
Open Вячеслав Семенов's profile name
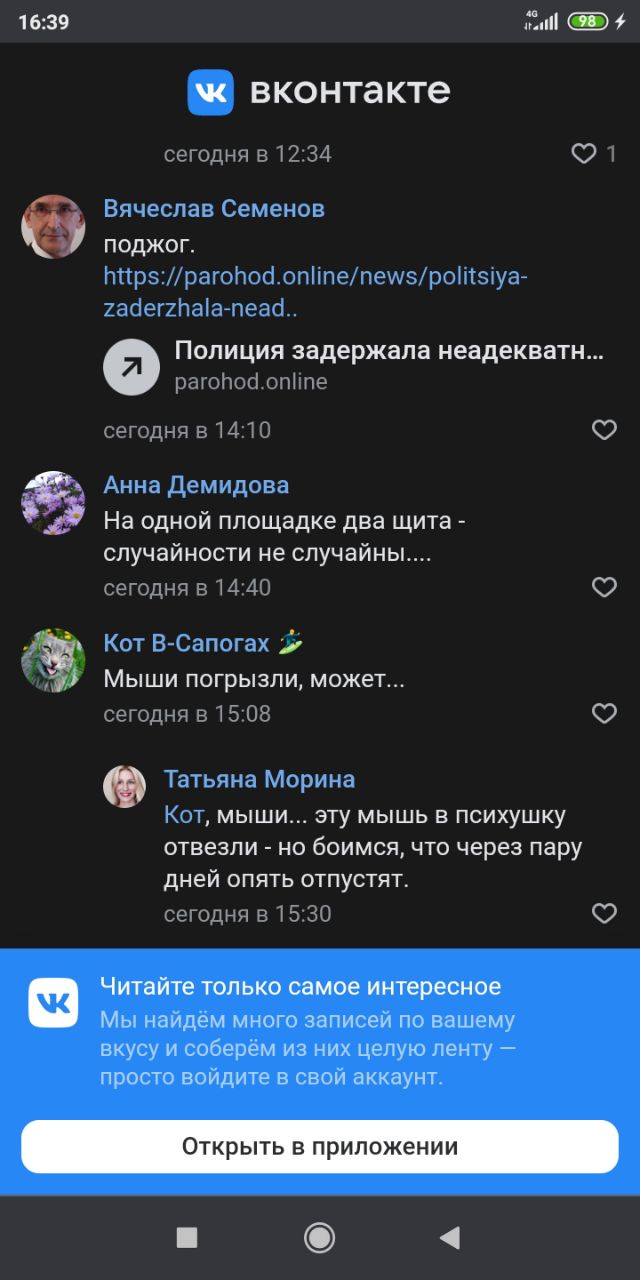pyautogui.click(x=214, y=209)
